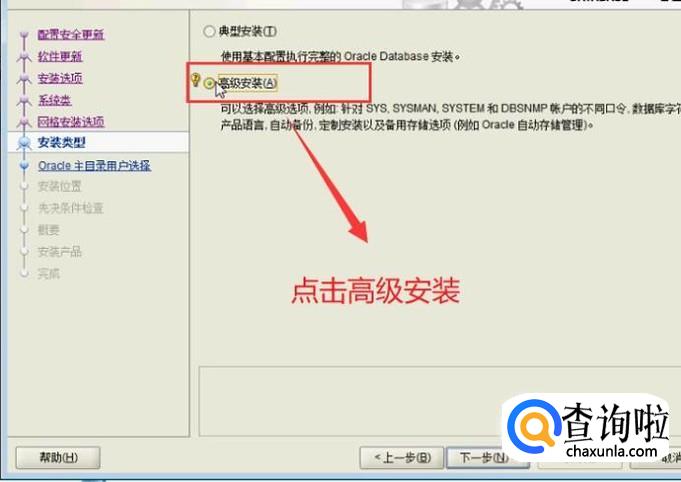Click the 安装产品 step label

(60, 251)
